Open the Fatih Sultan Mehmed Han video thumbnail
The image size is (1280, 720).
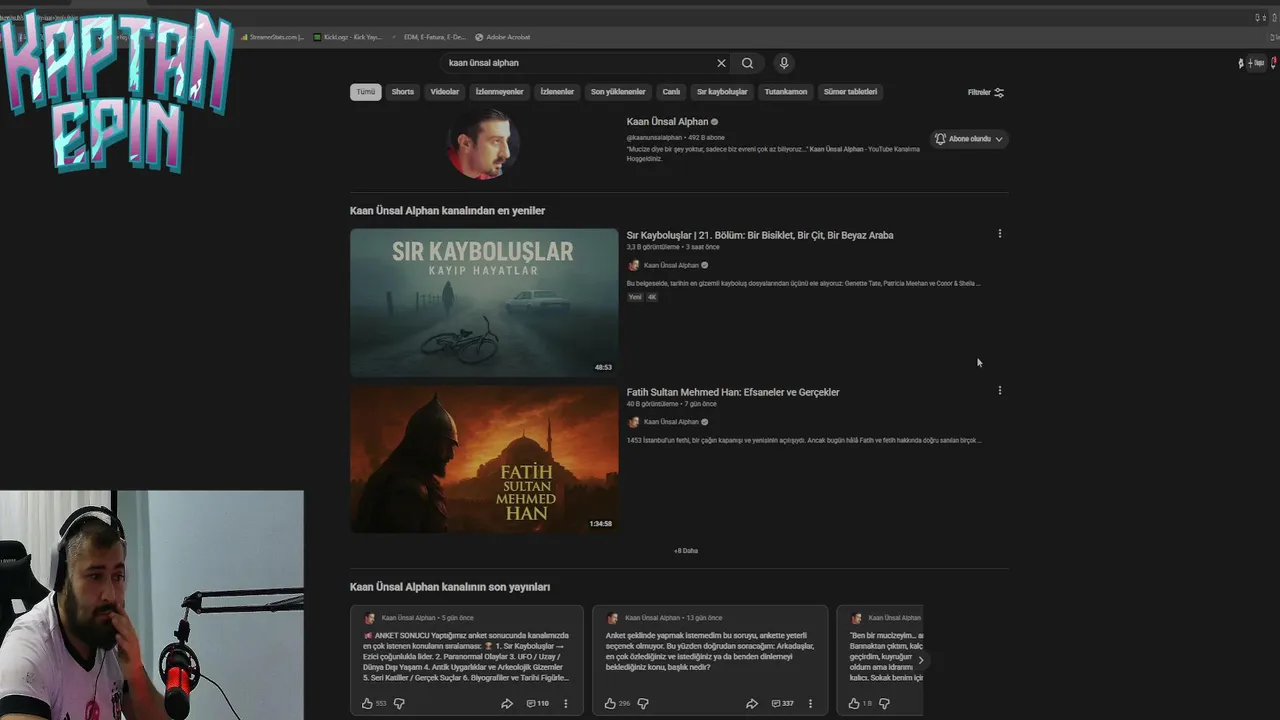(x=484, y=460)
